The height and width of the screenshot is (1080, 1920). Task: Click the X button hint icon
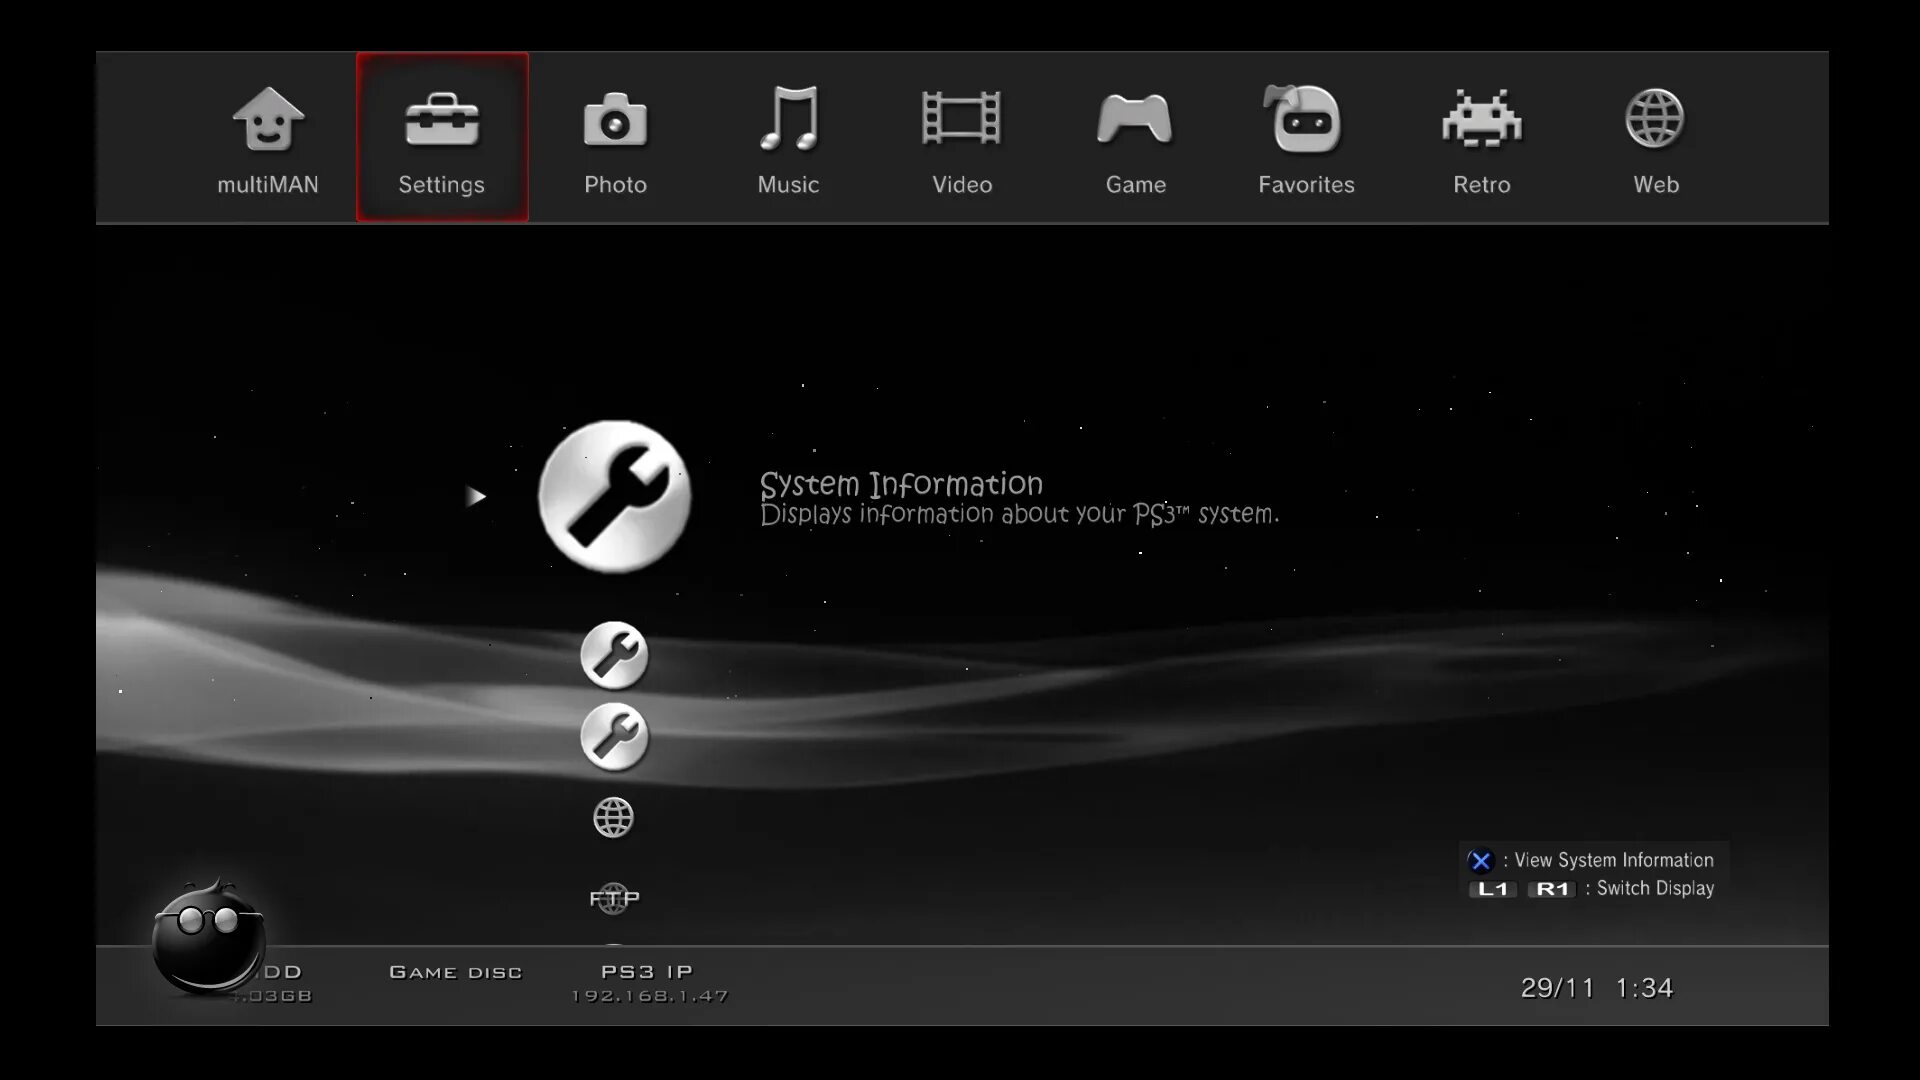click(x=1481, y=860)
